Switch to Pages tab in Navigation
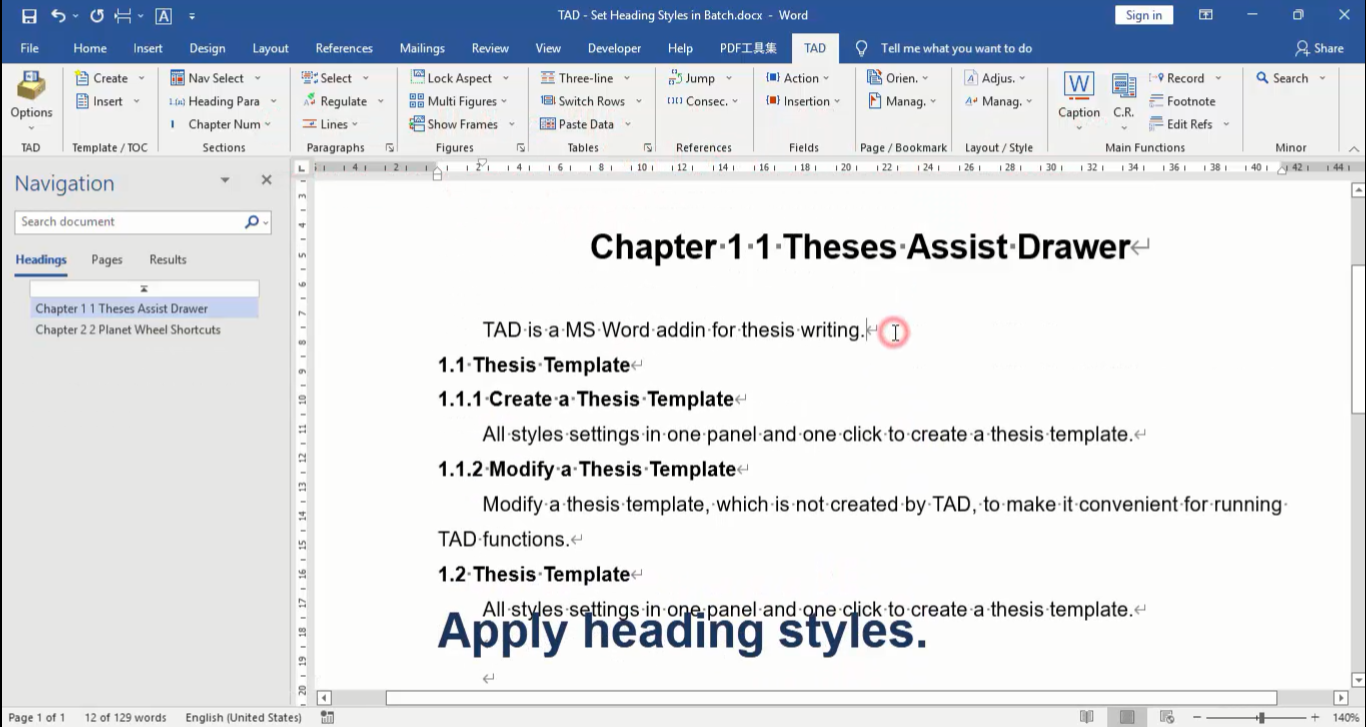 107,259
